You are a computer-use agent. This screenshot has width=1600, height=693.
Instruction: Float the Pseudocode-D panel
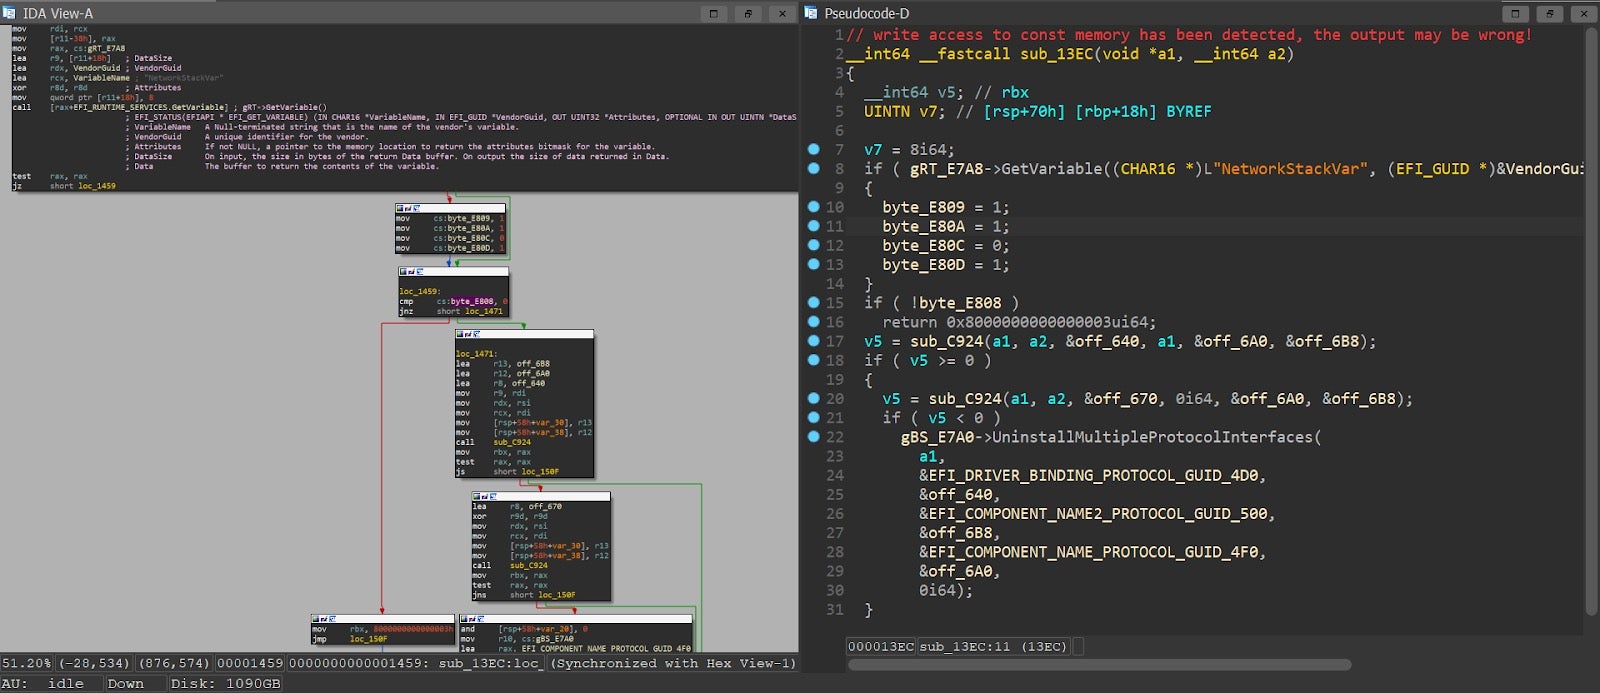pyautogui.click(x=1549, y=13)
